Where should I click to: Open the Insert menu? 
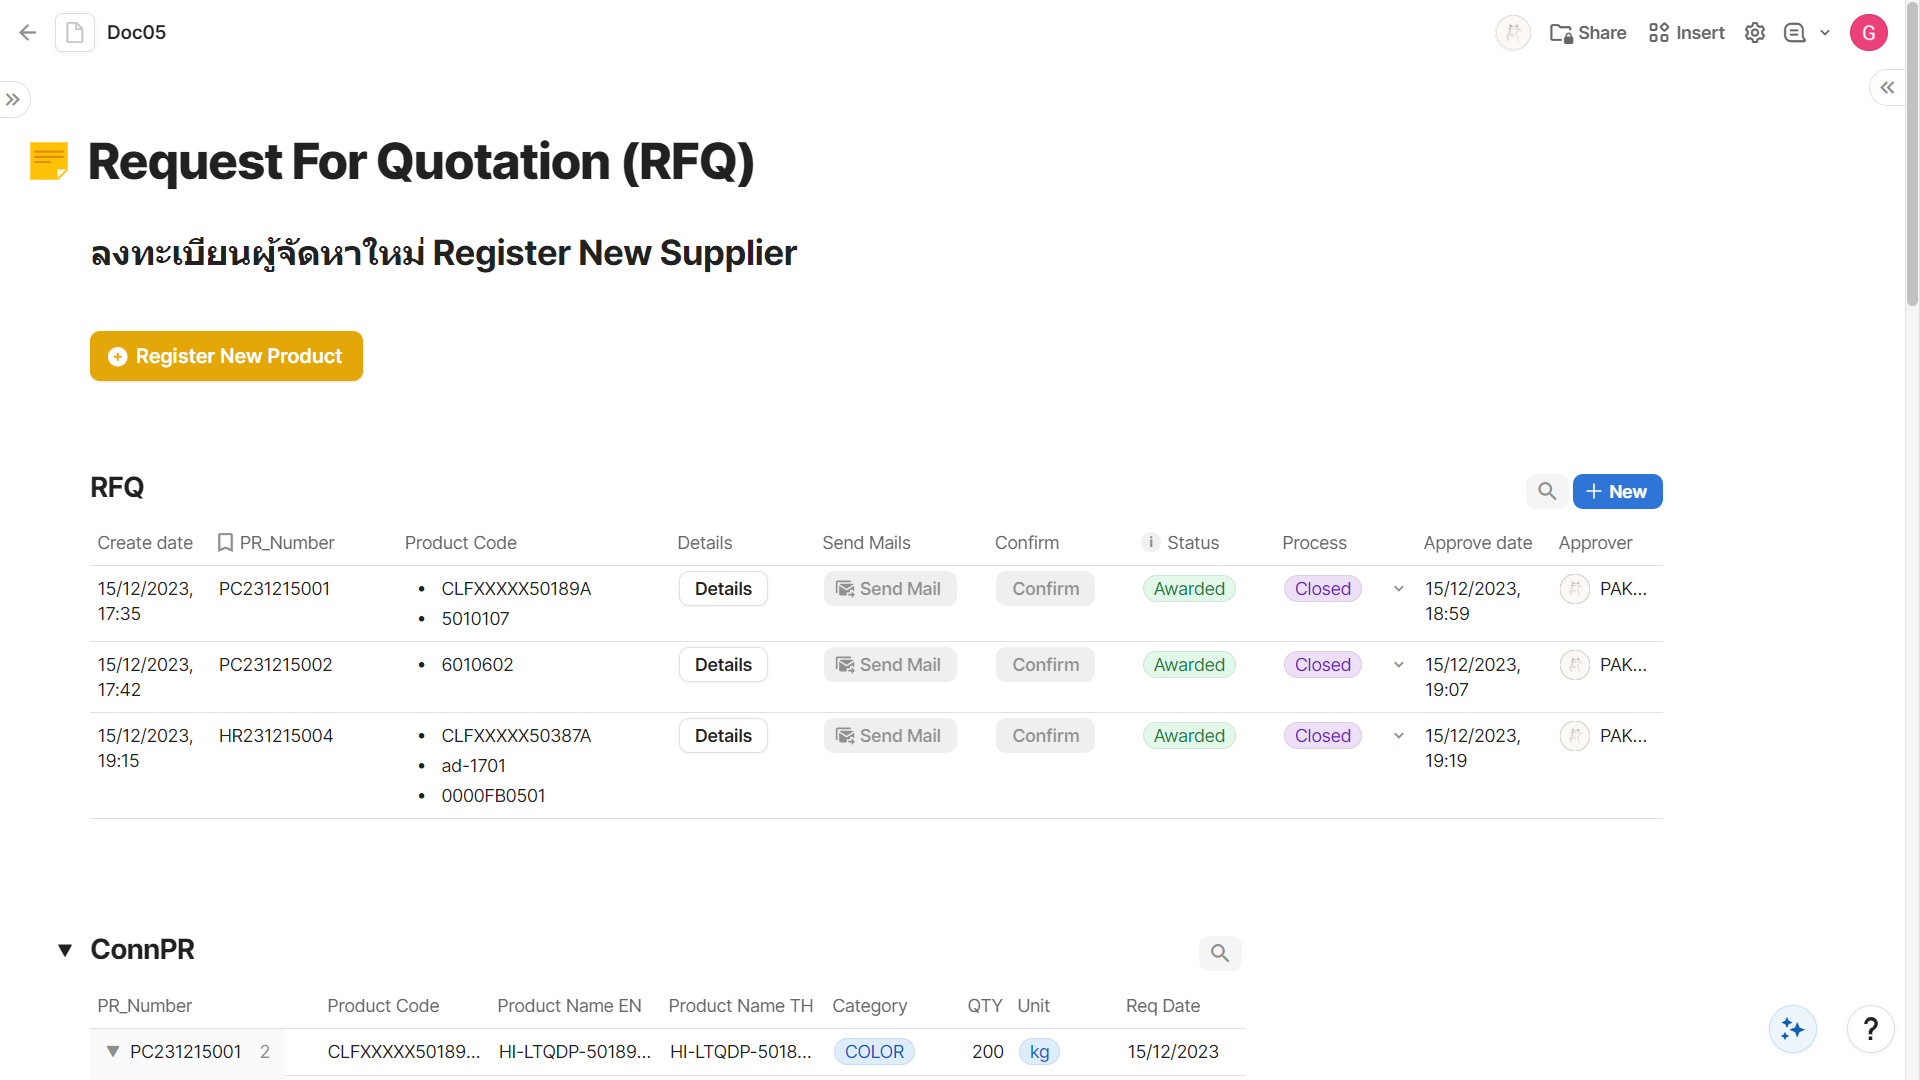click(x=1687, y=33)
